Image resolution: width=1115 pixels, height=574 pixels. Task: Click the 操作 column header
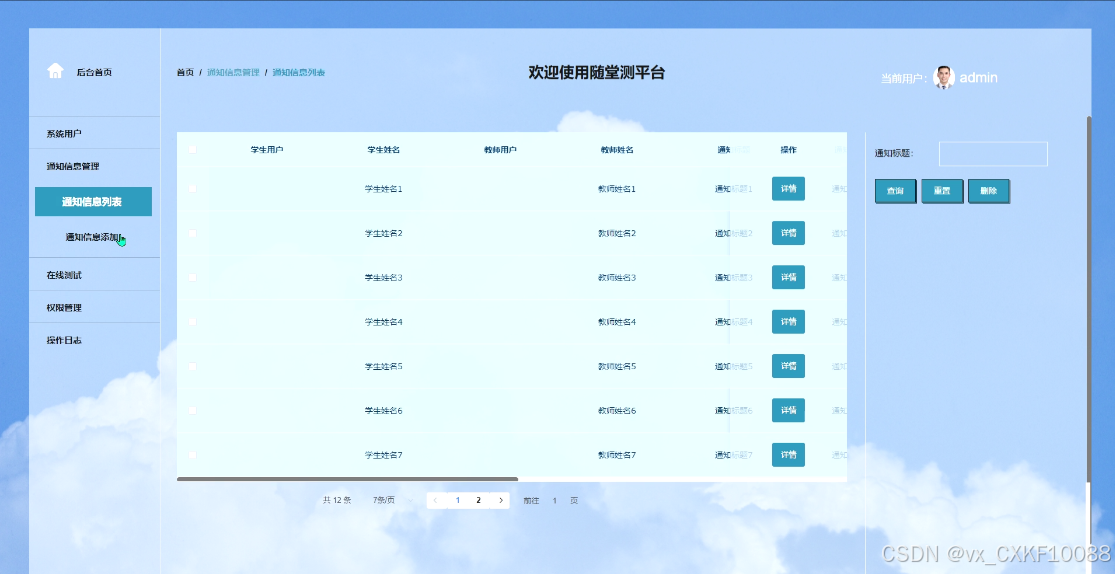click(788, 149)
